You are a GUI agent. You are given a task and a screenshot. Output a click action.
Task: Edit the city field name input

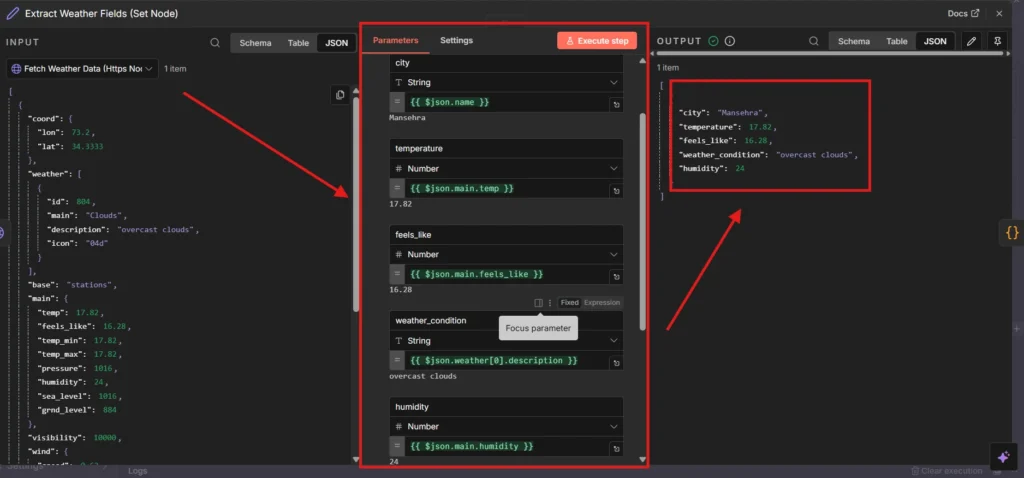[506, 63]
